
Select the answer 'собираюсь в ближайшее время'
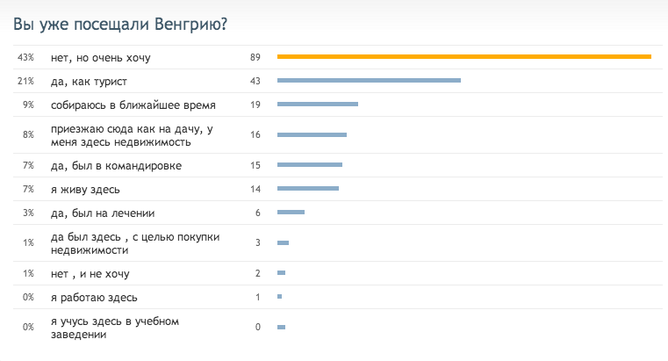[x=133, y=105]
